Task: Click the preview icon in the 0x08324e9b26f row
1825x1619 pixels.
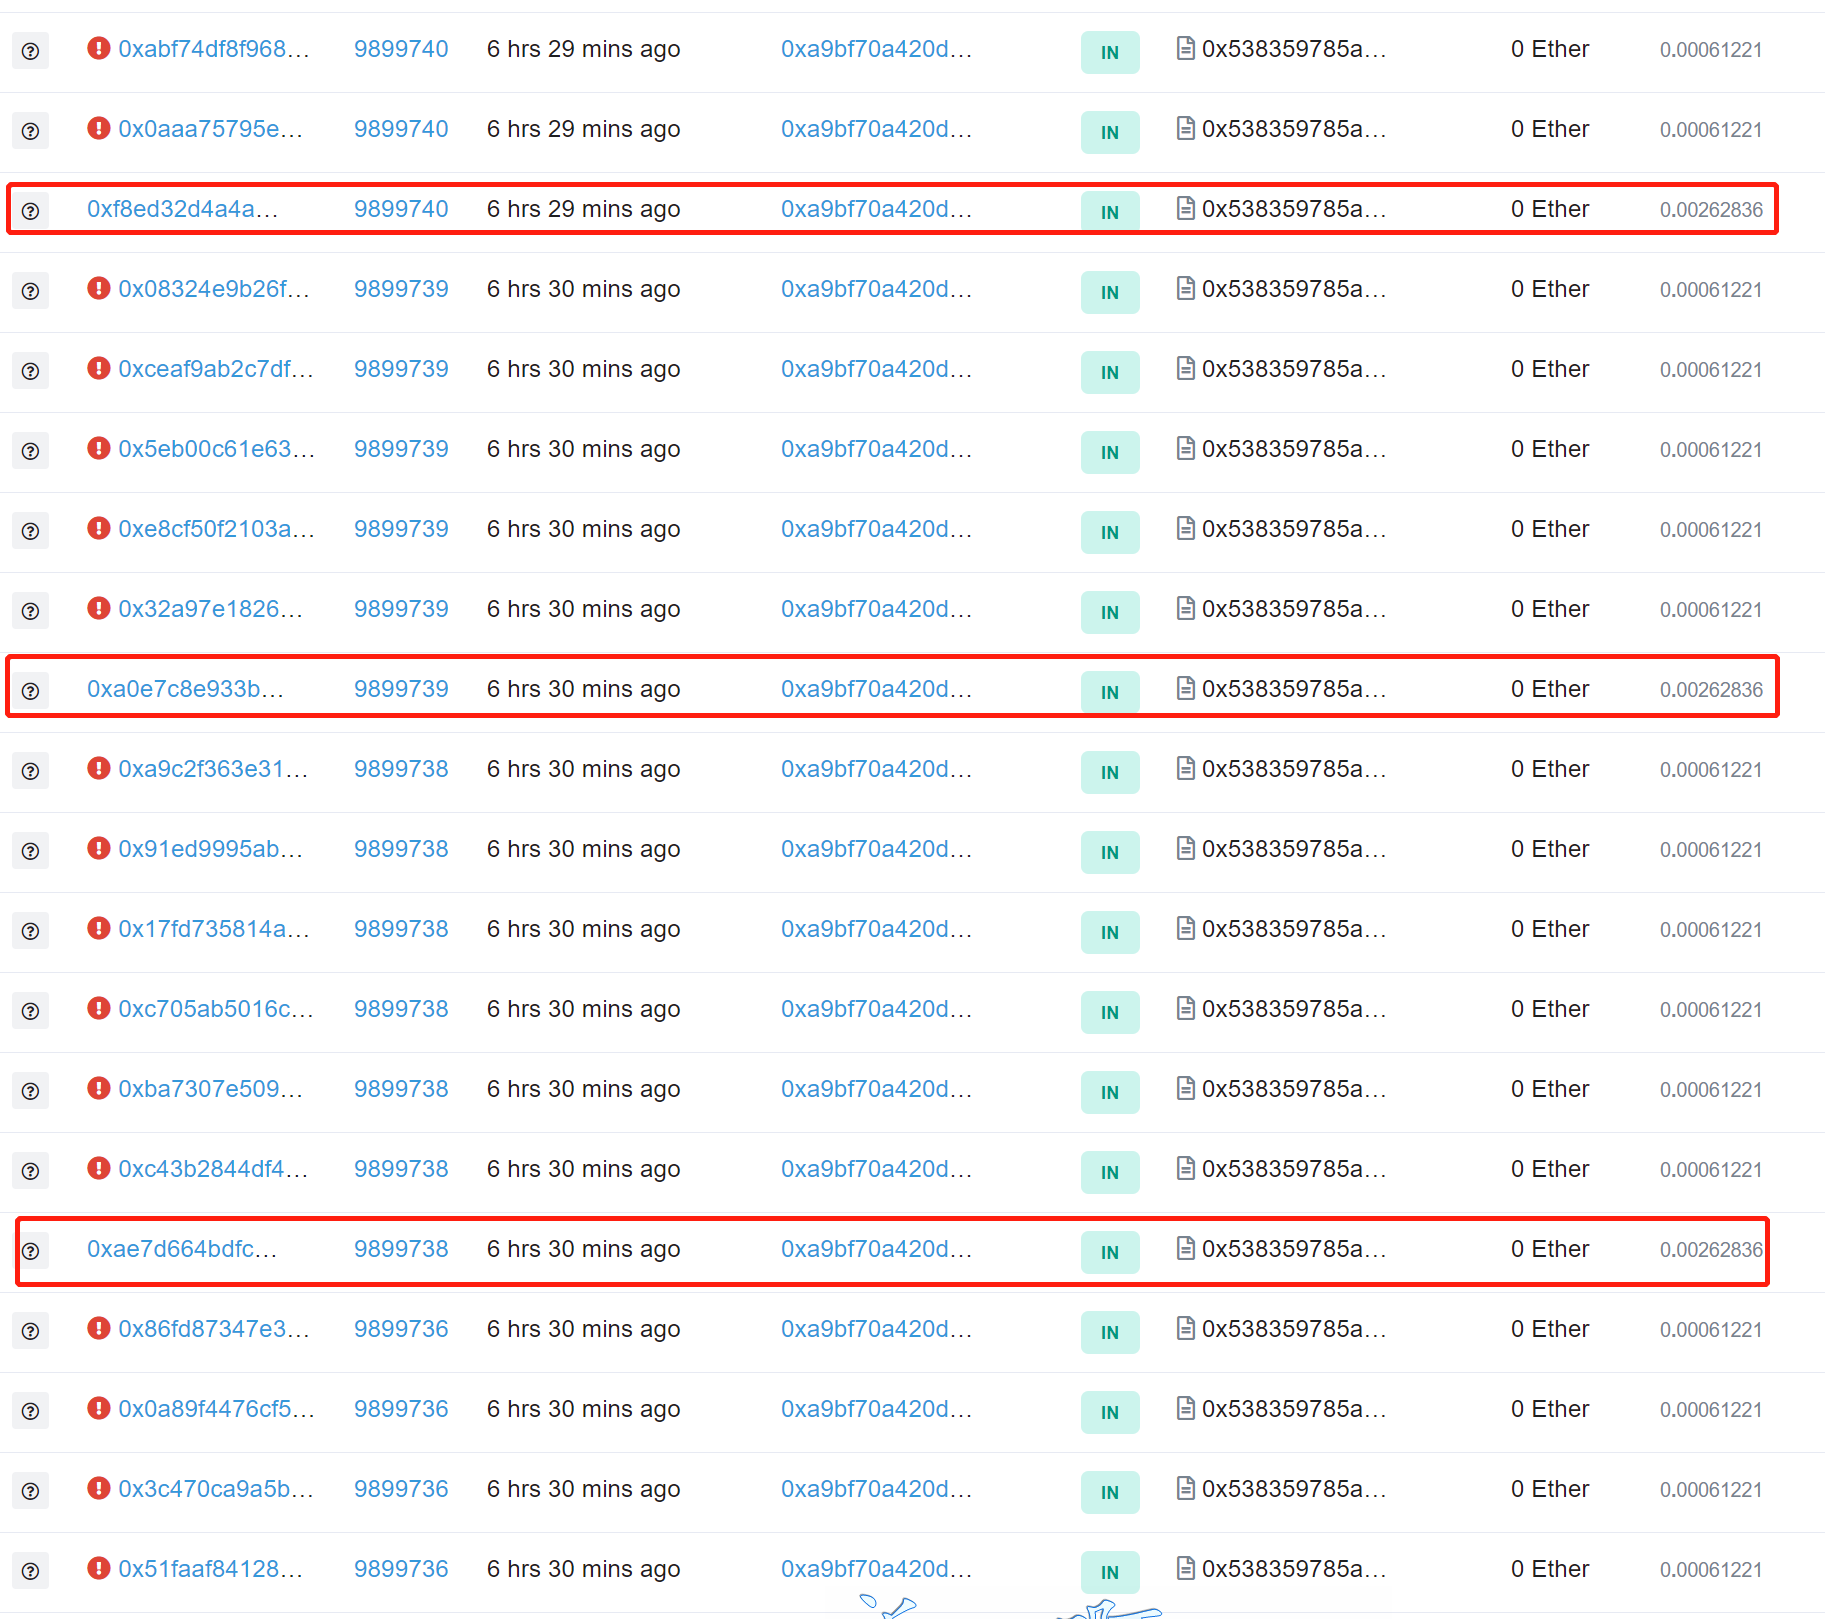Action: (x=30, y=291)
